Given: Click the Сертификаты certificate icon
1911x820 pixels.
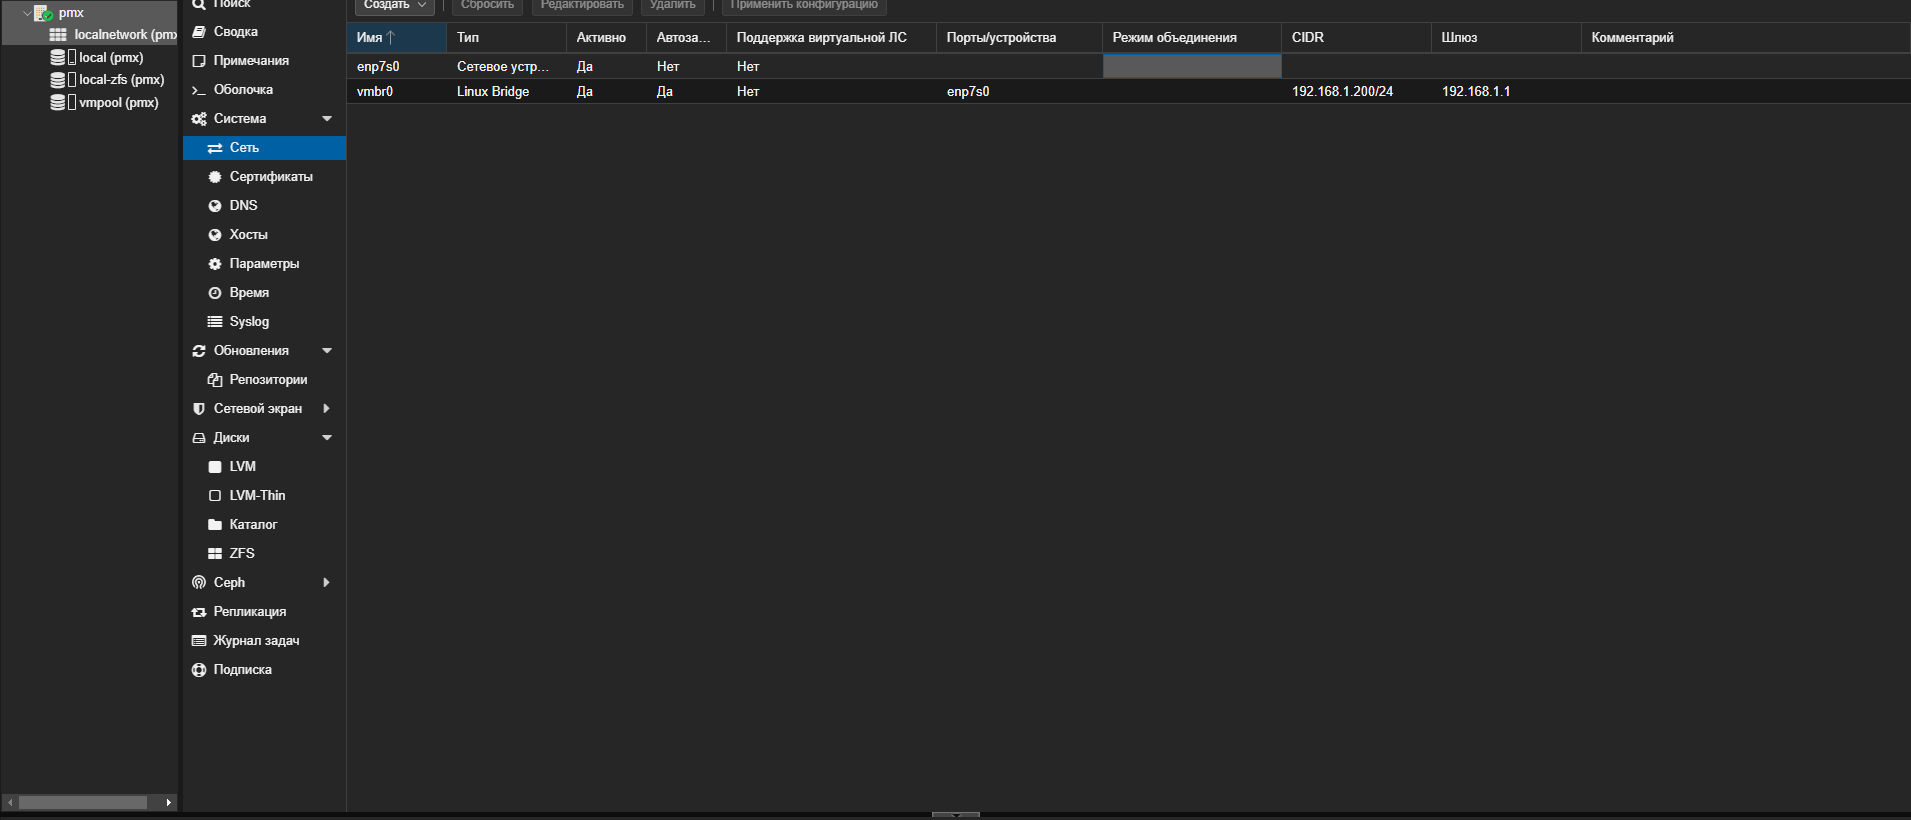Looking at the screenshot, I should [215, 177].
